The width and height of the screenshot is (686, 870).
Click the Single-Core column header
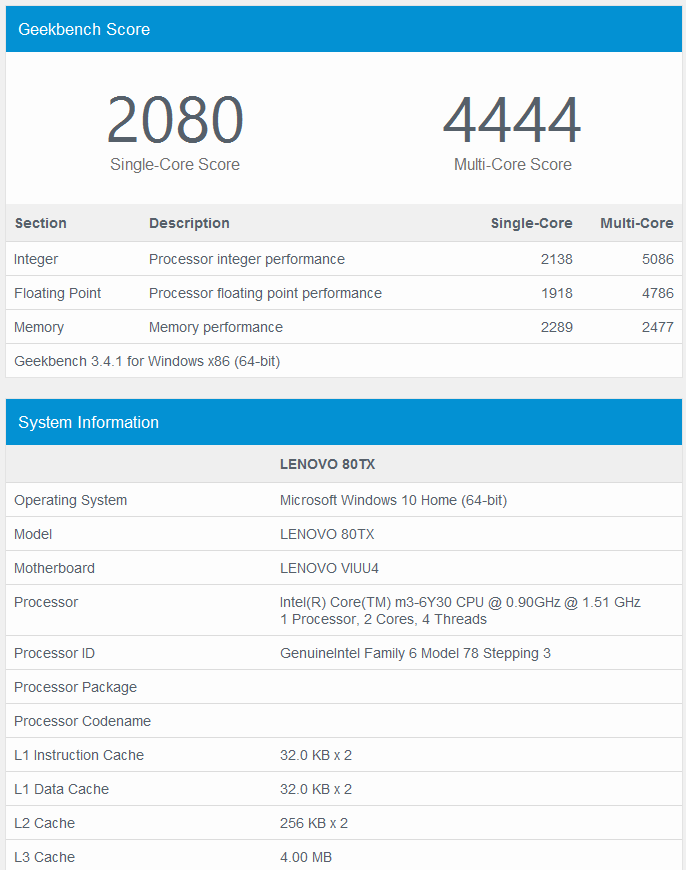pyautogui.click(x=531, y=223)
